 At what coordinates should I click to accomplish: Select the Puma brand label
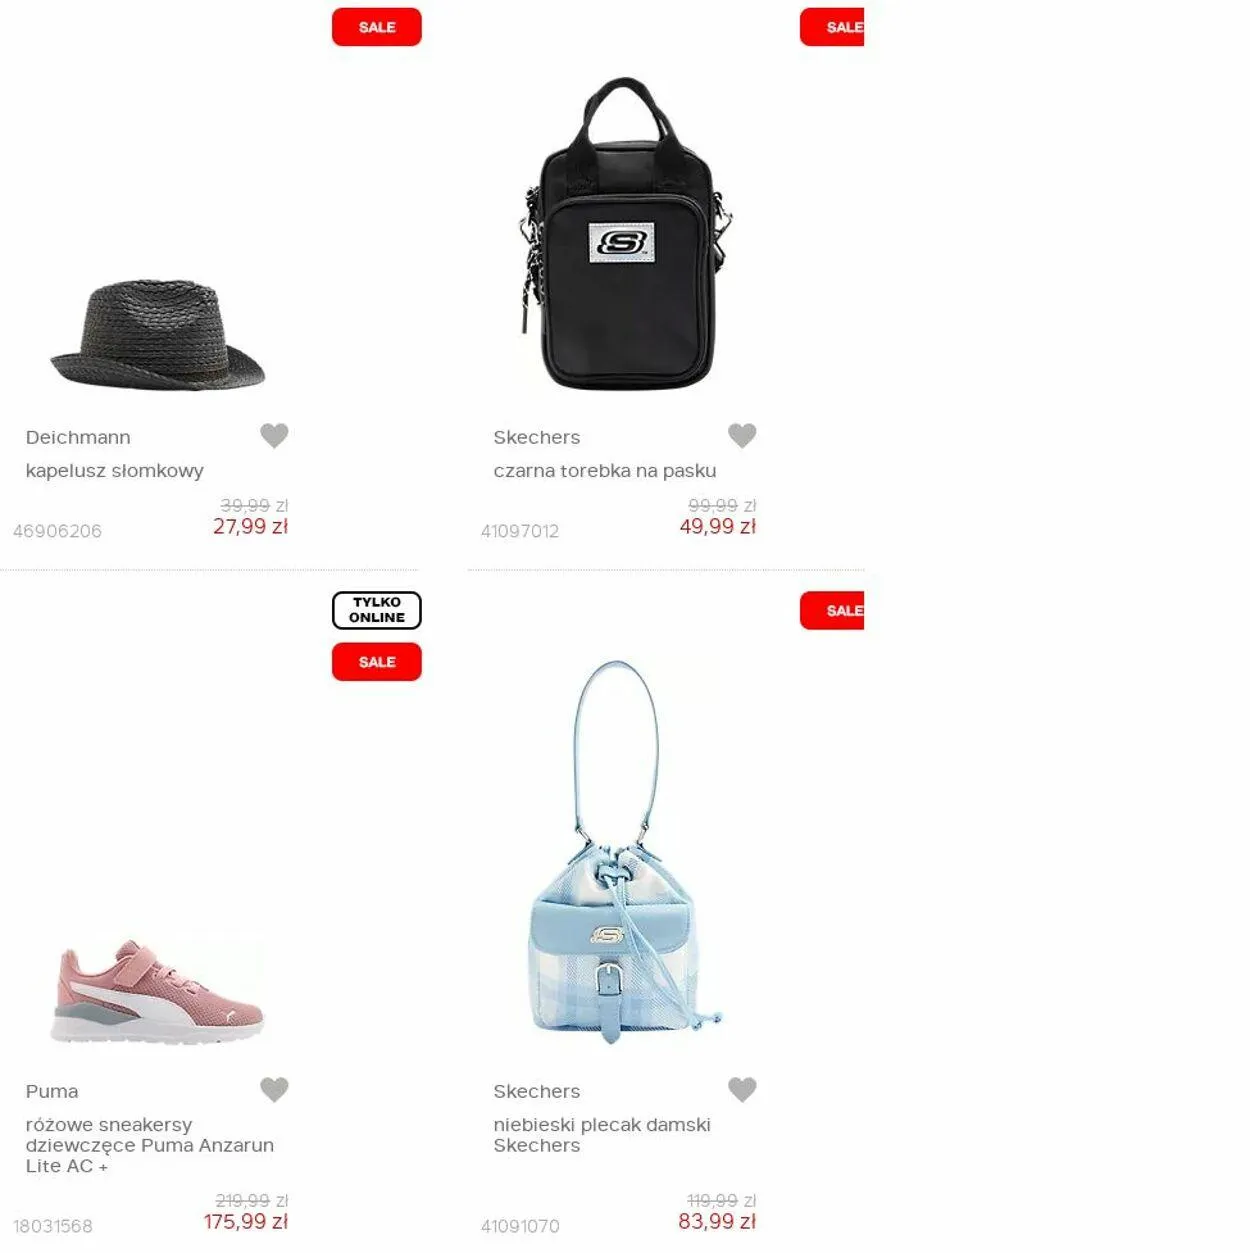[x=52, y=1091]
